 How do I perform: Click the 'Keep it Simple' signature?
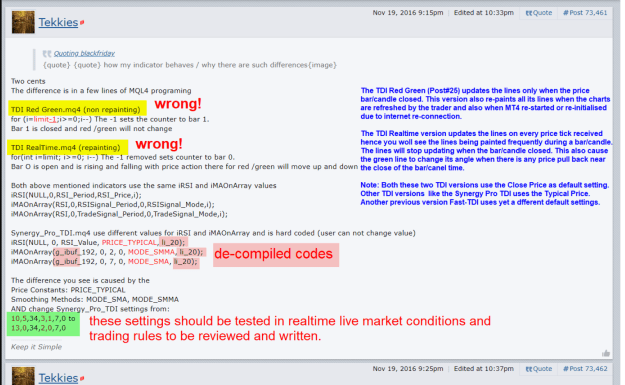coord(36,347)
